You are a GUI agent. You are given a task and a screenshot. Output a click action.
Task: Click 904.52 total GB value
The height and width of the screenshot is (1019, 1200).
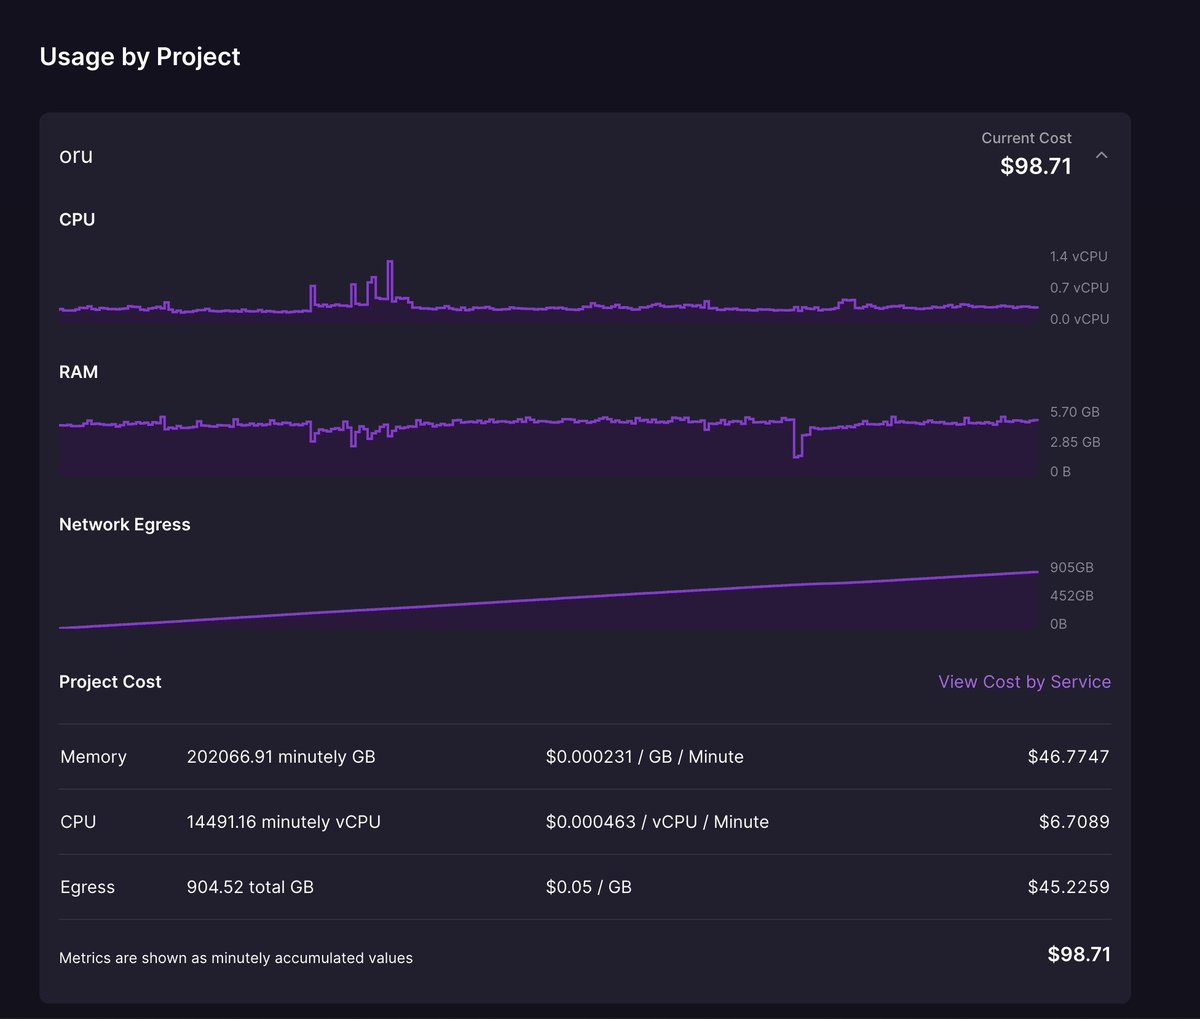250,887
